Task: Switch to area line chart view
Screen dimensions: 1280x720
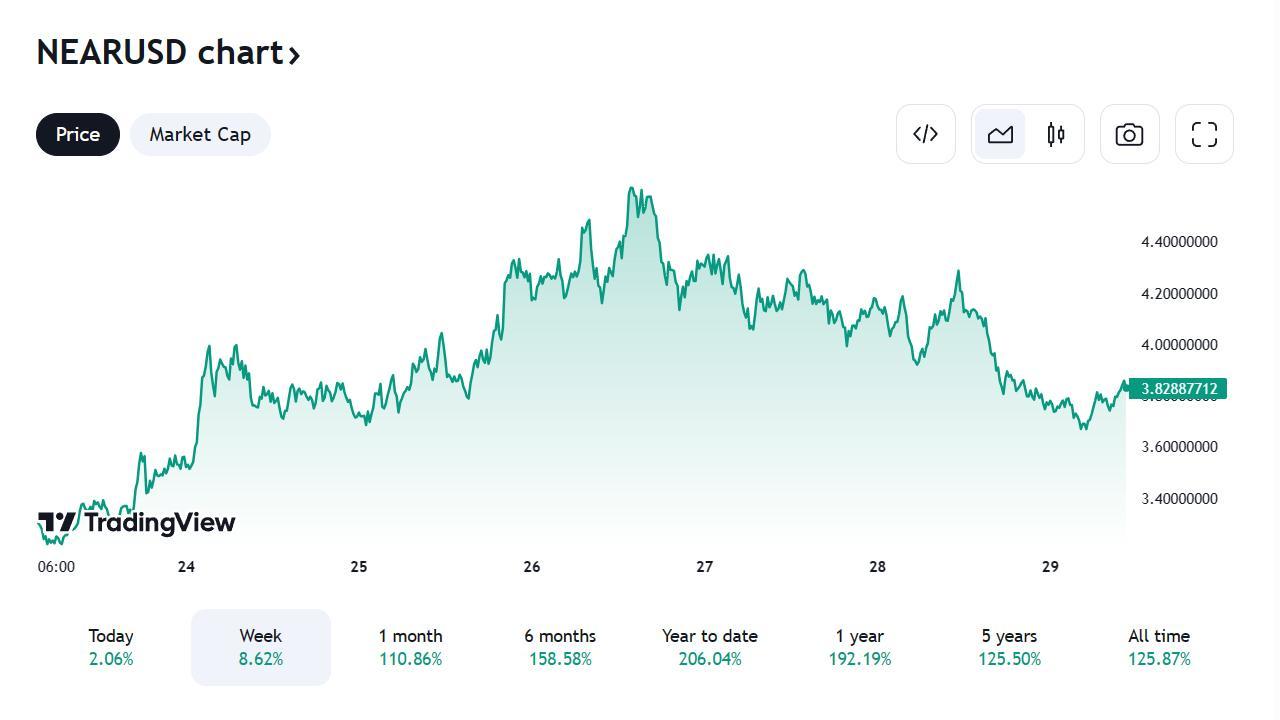Action: [x=1000, y=134]
